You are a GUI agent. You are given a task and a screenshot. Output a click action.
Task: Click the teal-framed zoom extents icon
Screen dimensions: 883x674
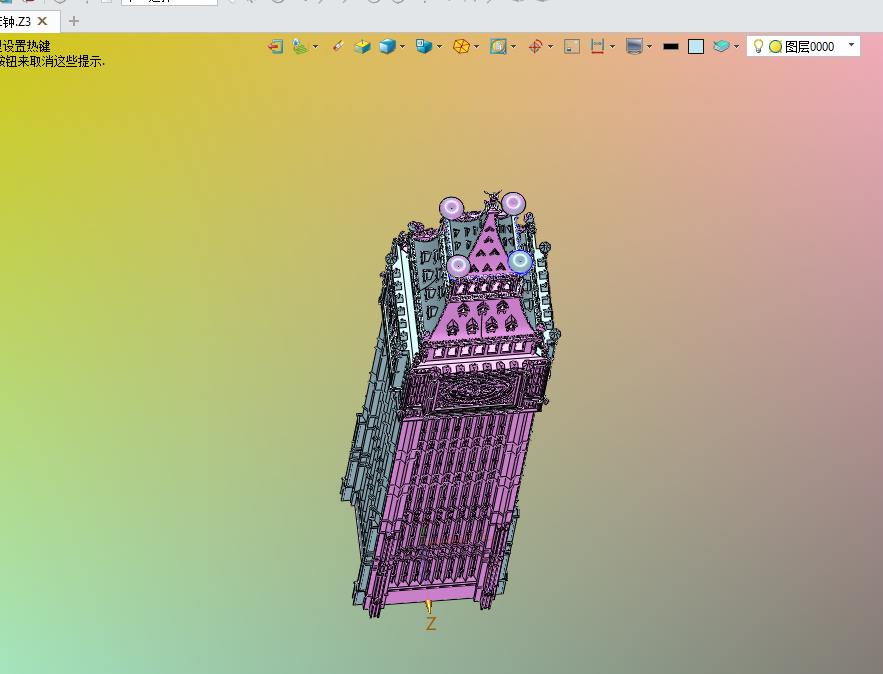pos(498,46)
